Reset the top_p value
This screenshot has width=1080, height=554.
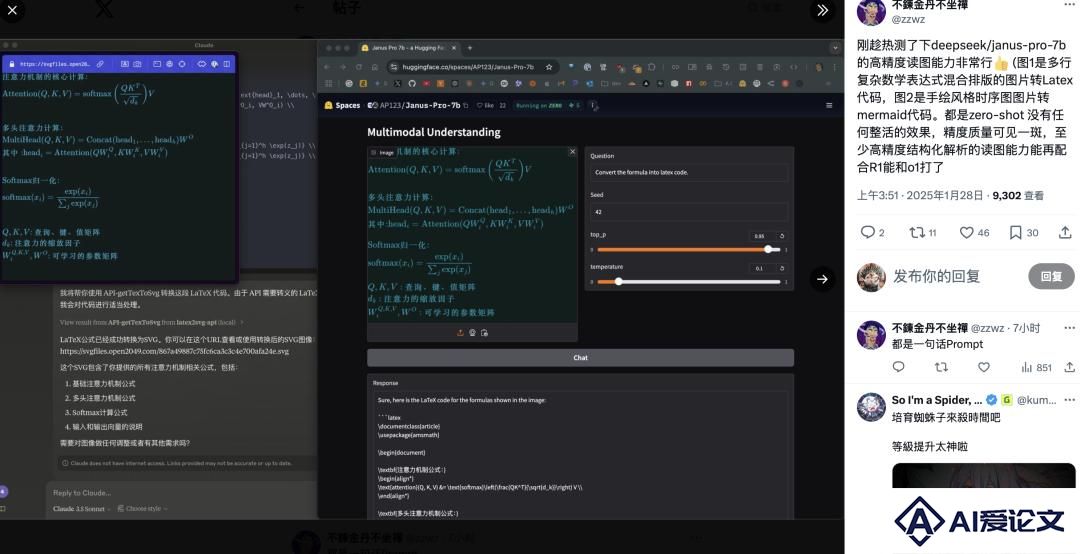click(782, 236)
